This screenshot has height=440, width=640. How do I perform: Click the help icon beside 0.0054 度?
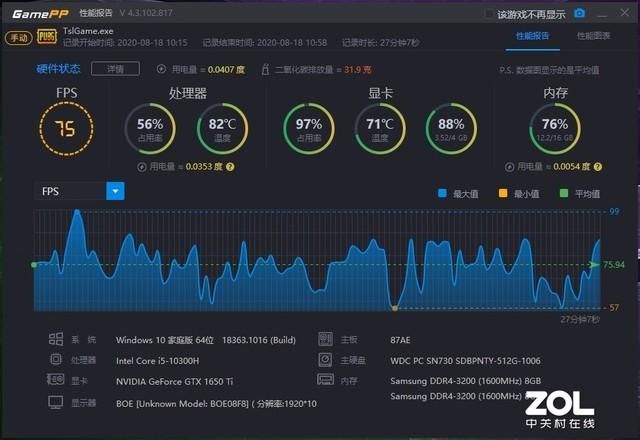[598, 167]
